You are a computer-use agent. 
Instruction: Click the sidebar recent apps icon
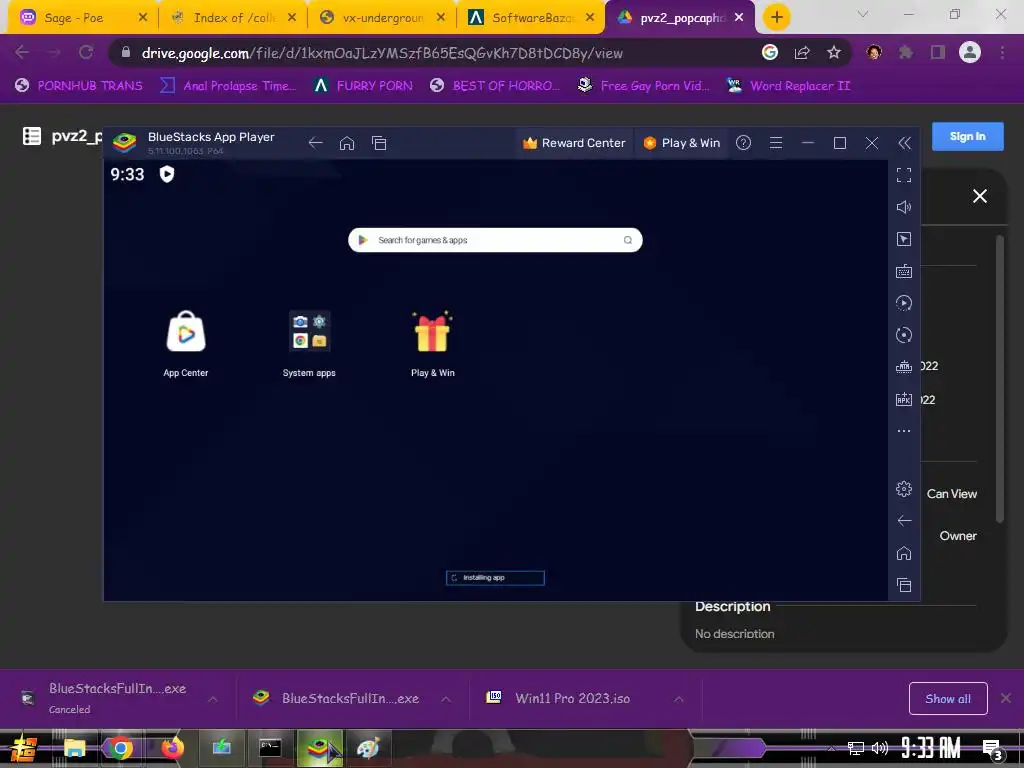pos(904,585)
